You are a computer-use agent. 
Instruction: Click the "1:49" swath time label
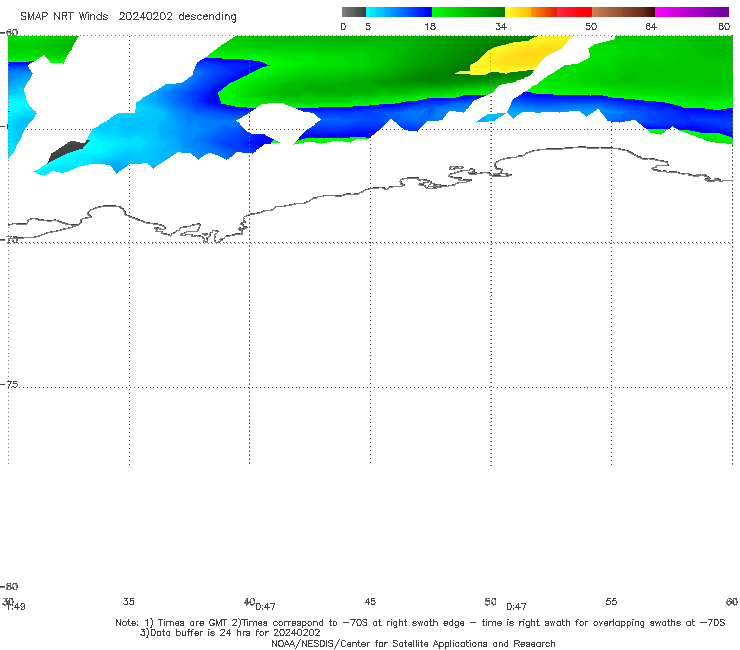[16, 607]
